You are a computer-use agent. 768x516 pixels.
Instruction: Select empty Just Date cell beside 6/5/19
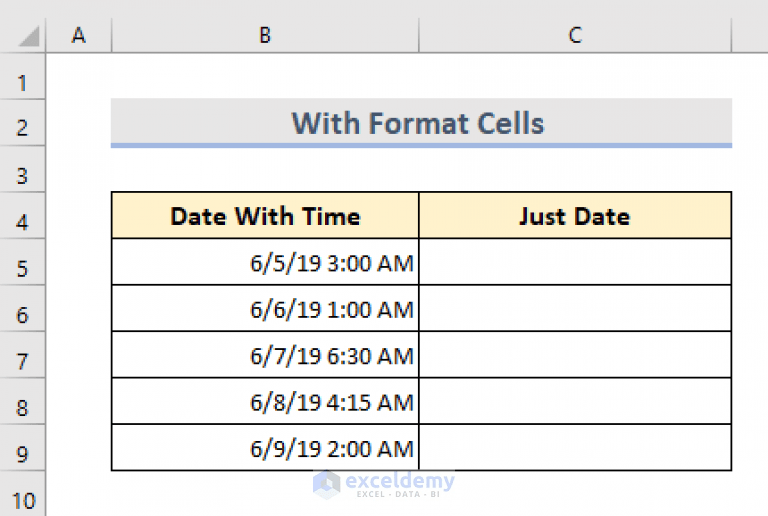pos(575,262)
